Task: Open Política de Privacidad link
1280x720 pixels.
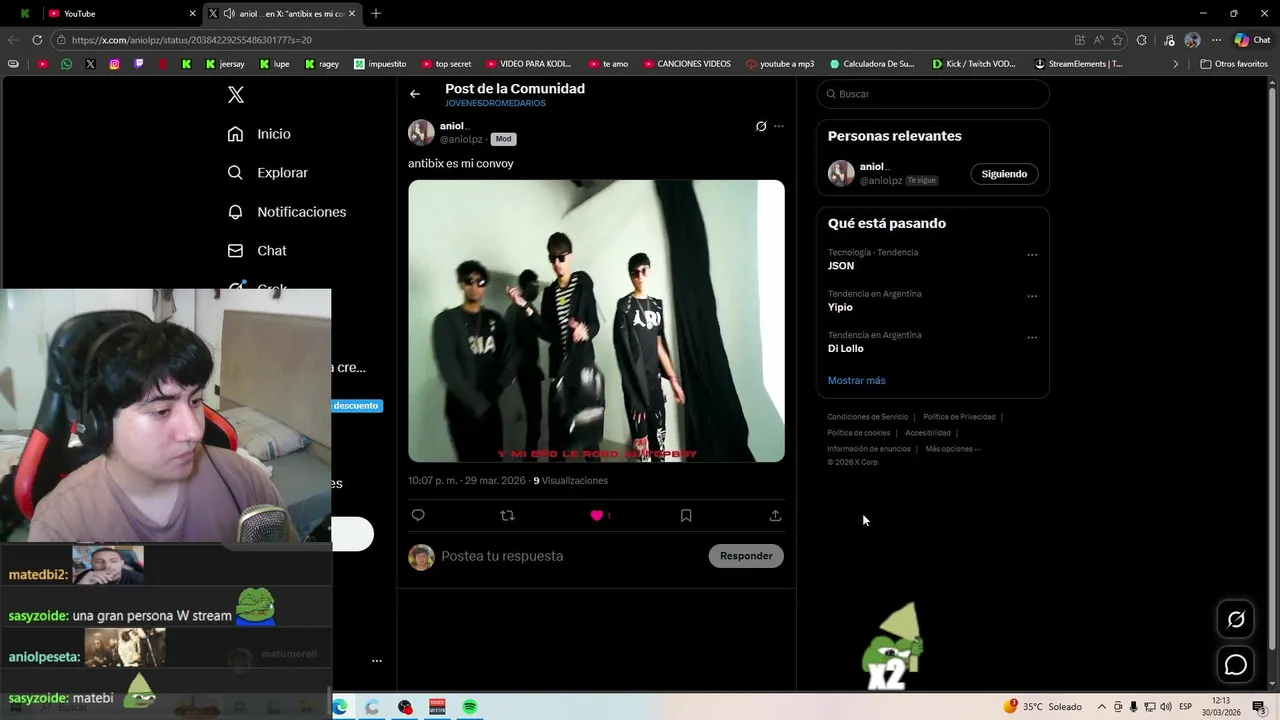Action: 959,417
